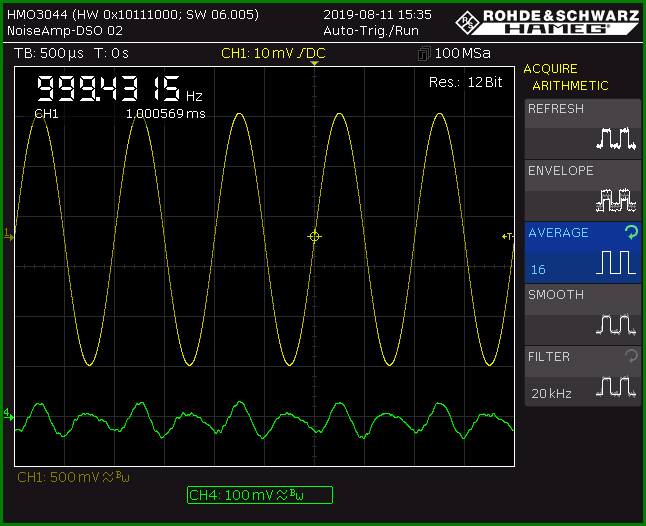Select the REFRESH acquire mode
646x526 pixels.
pyautogui.click(x=583, y=129)
